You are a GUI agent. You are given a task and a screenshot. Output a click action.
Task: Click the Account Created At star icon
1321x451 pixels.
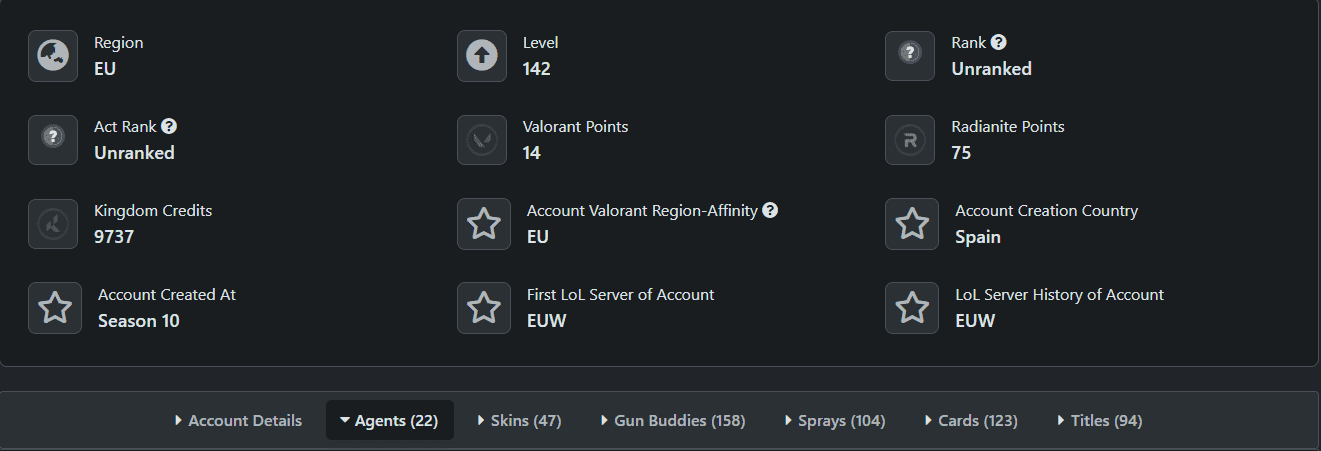[55, 308]
